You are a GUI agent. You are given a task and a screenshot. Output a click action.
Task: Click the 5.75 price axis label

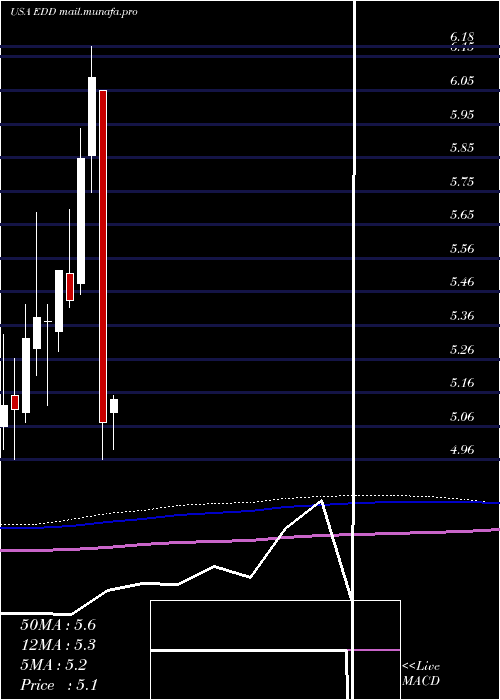[462, 182]
